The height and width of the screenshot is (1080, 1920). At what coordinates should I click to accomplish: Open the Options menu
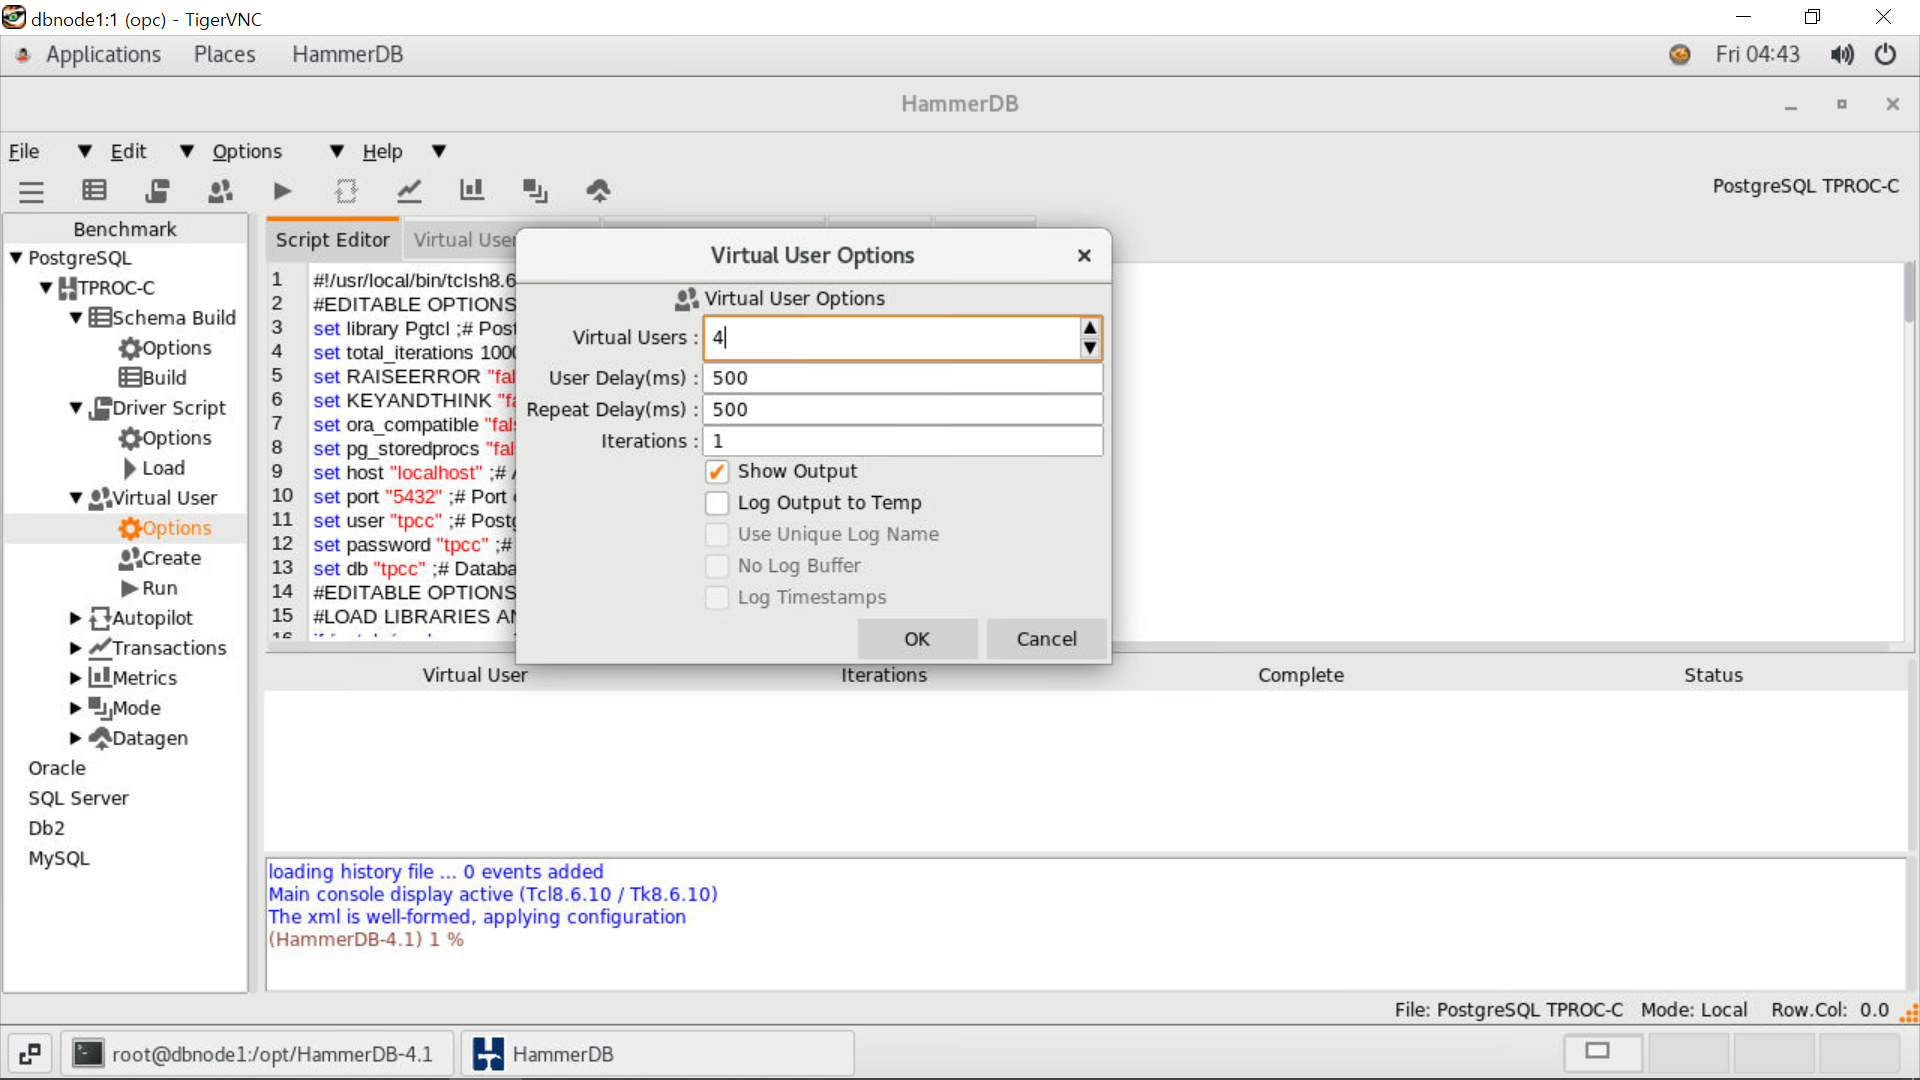click(247, 151)
